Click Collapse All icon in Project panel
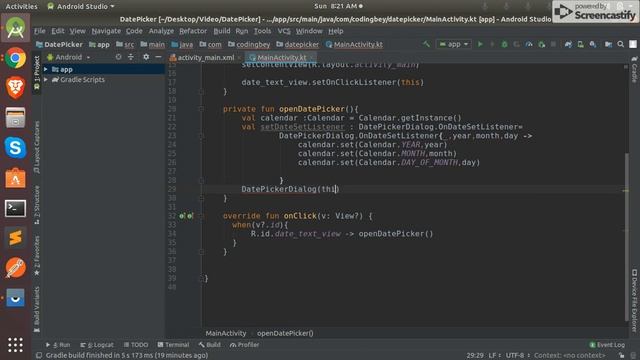Screen dimensions: 640x360 [x=131, y=57]
